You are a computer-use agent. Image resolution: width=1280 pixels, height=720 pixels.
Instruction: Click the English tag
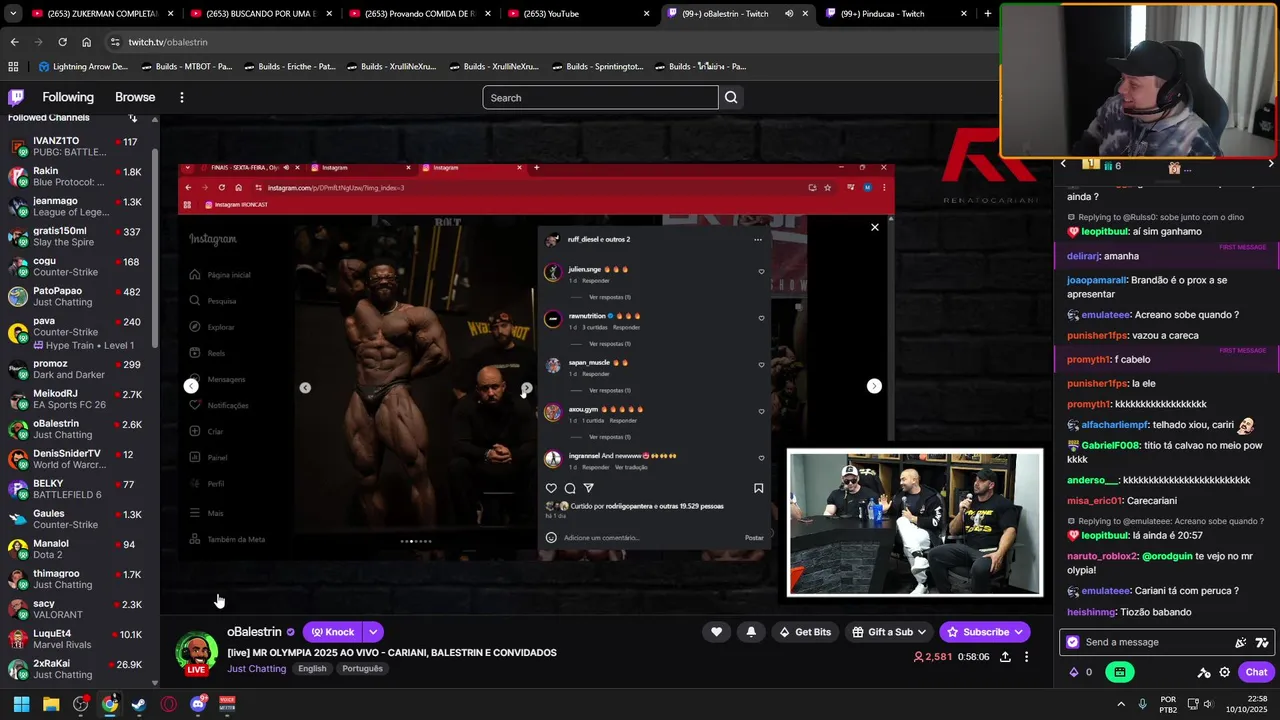[312, 668]
